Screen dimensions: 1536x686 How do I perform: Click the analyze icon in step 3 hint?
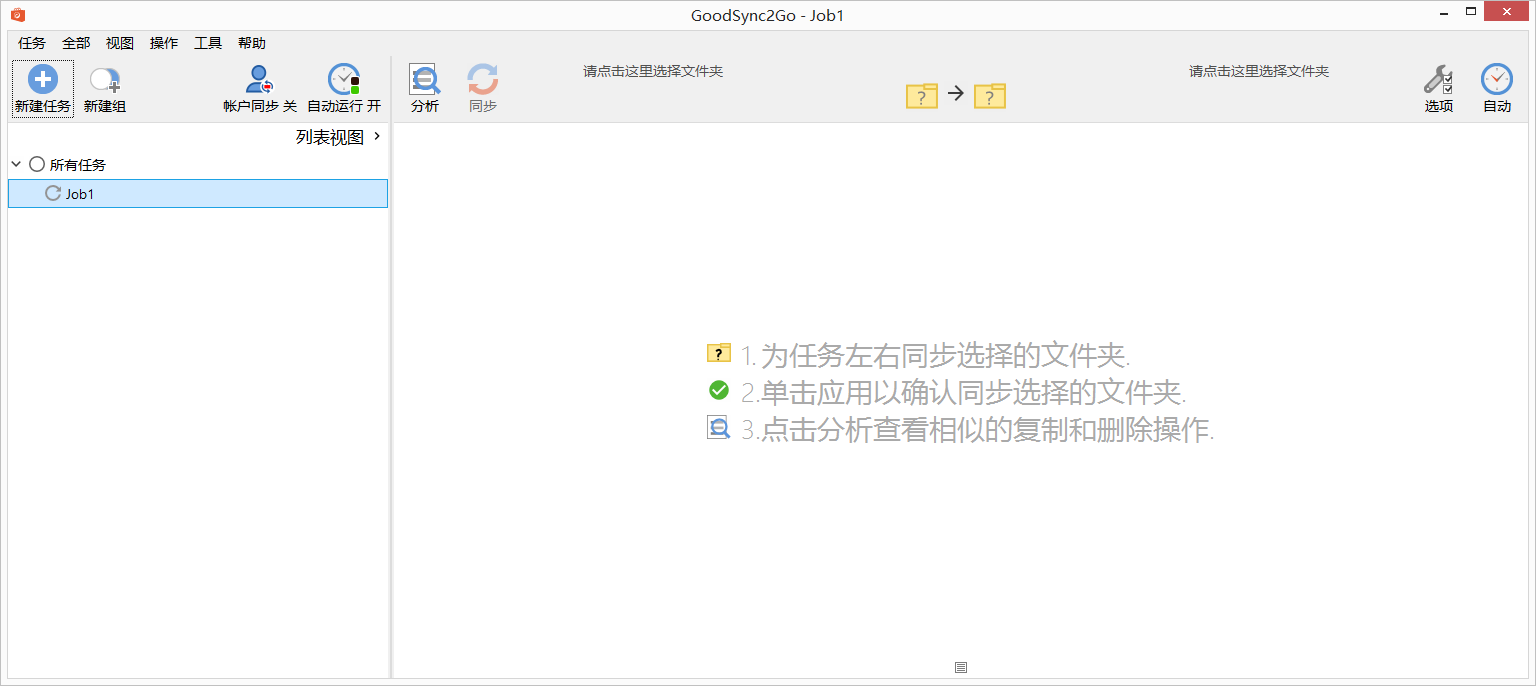point(719,428)
